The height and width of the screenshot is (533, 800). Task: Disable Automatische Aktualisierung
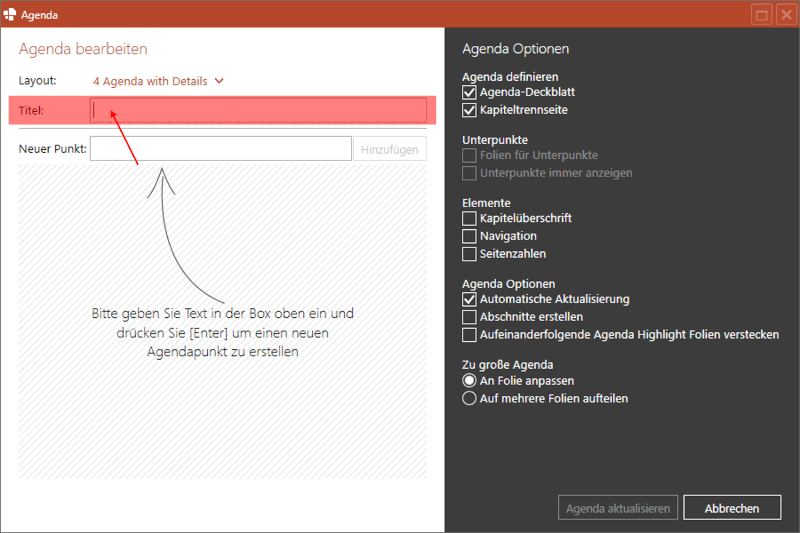pyautogui.click(x=470, y=299)
